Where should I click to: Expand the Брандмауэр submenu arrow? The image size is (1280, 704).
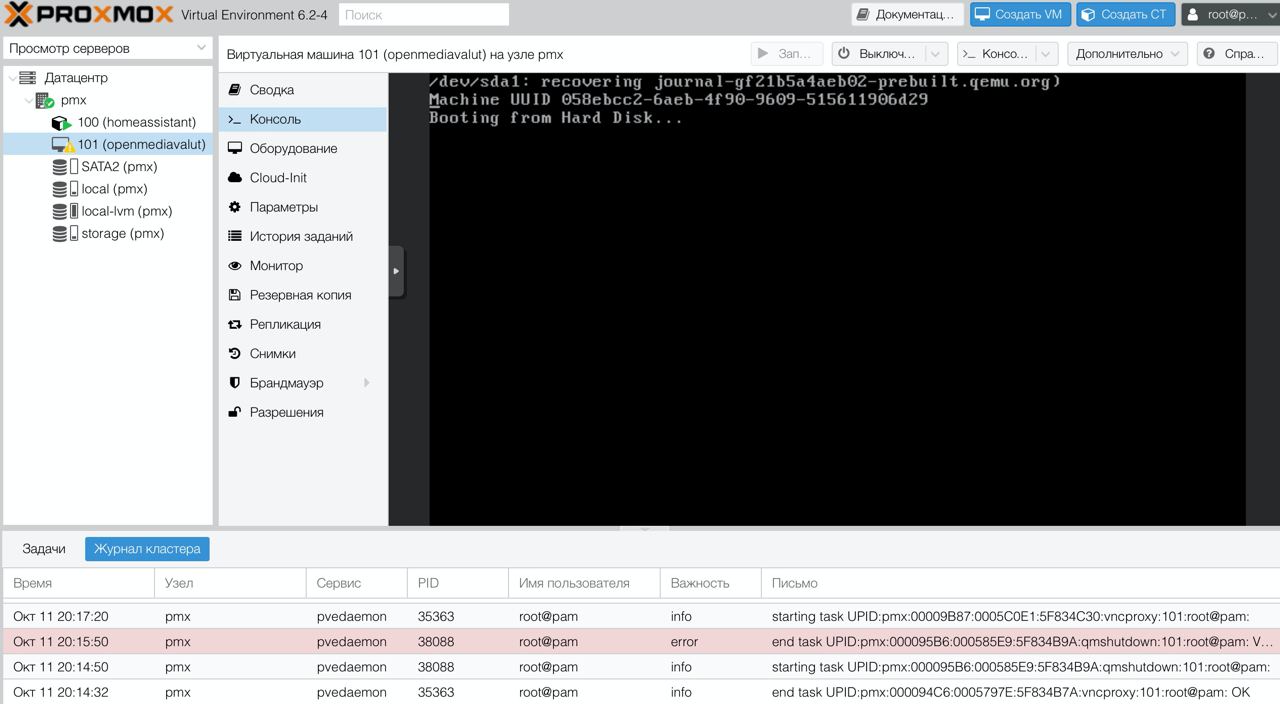point(367,383)
